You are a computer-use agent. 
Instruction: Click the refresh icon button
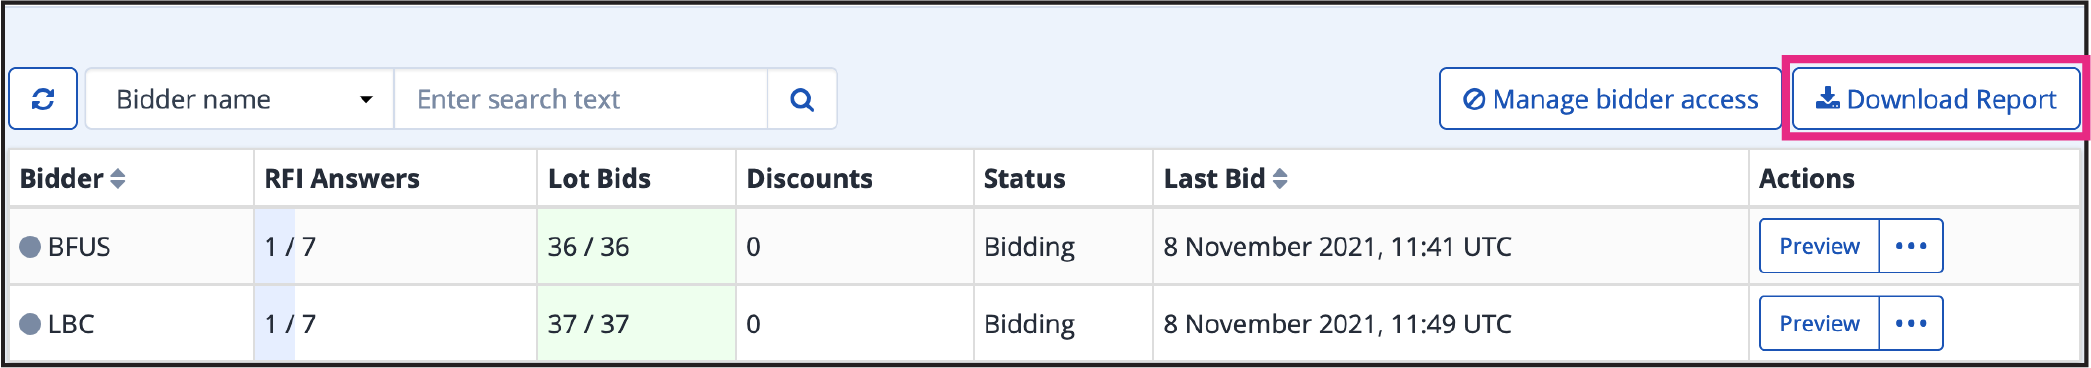(43, 99)
